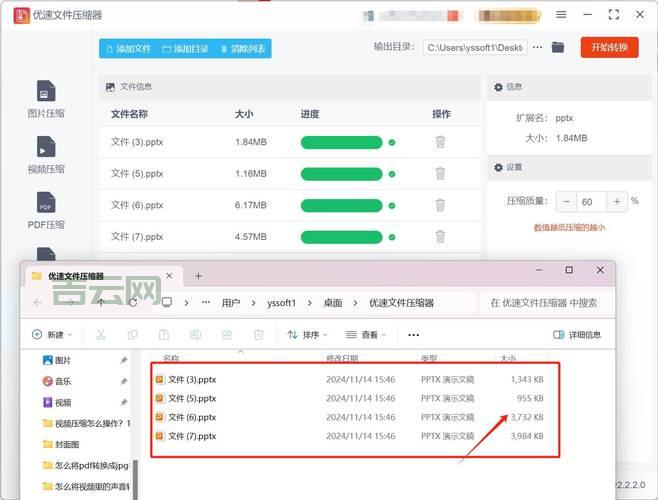Decrease compression quality with minus button
The width and height of the screenshot is (658, 500).
click(567, 202)
